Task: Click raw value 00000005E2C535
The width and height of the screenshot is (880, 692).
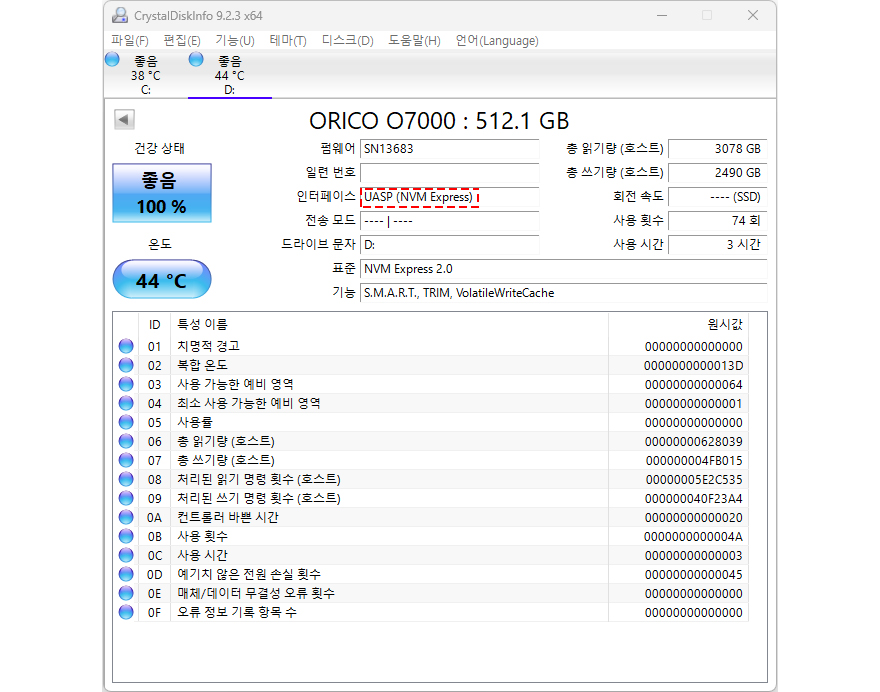Action: click(694, 480)
